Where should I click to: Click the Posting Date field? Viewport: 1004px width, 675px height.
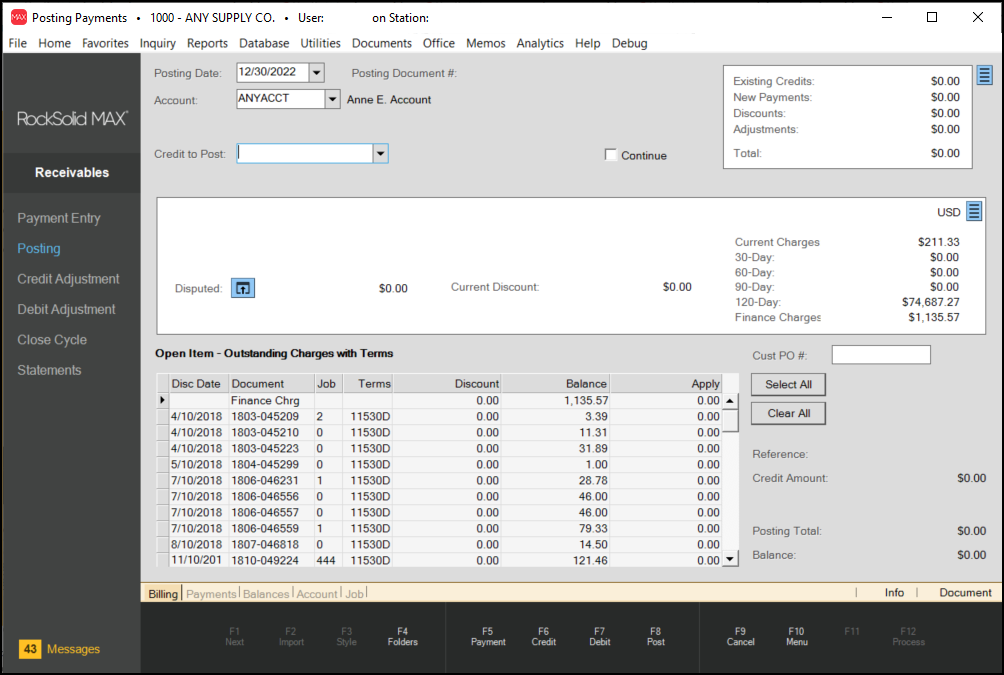click(x=273, y=72)
